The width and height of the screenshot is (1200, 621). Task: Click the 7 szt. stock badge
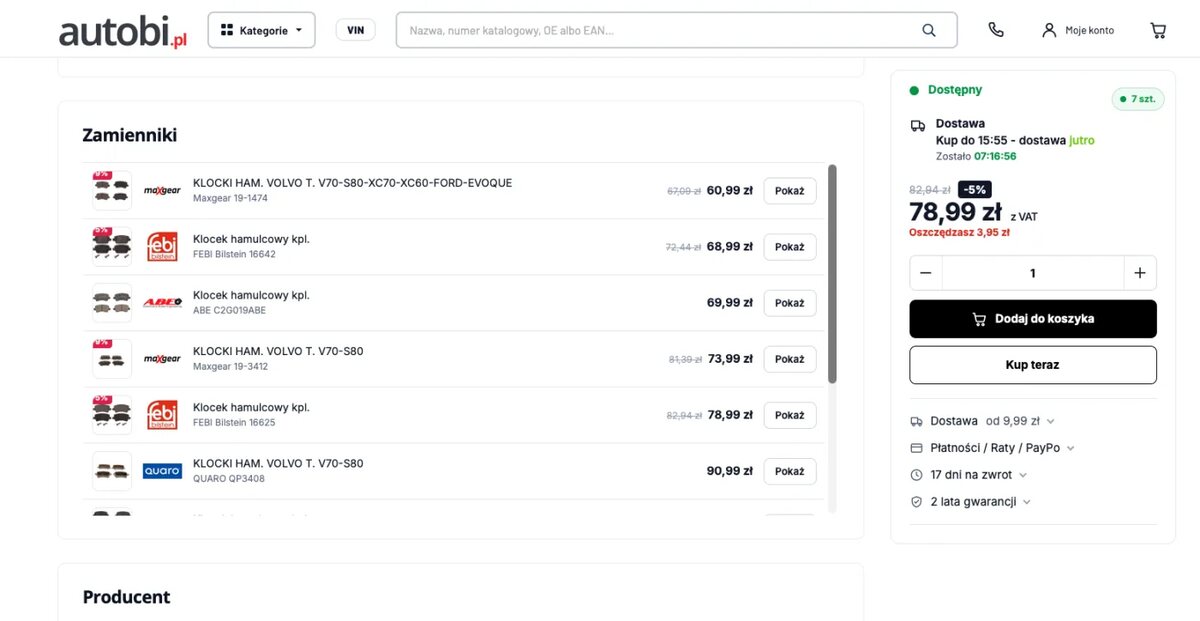tap(1138, 99)
